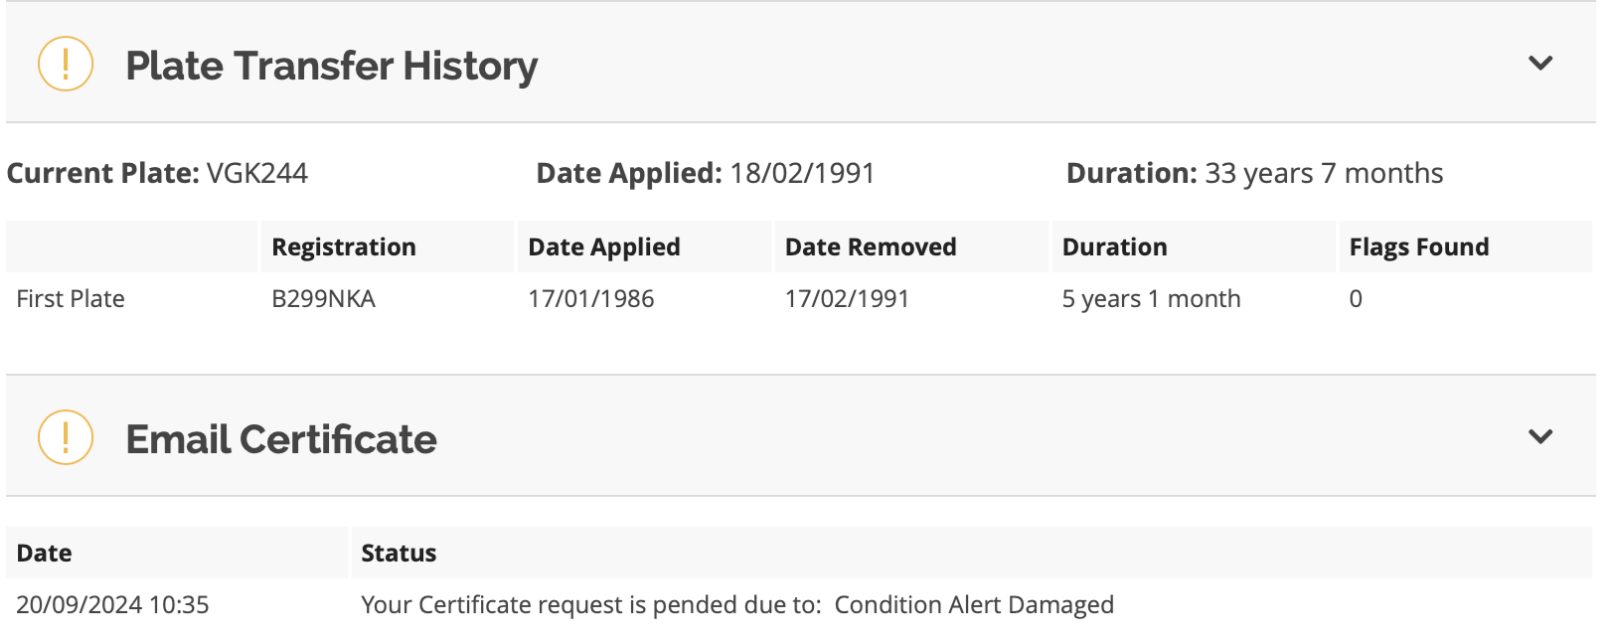Click the Flags Found column header
Viewport: 1600px width, 634px height.
pos(1419,247)
